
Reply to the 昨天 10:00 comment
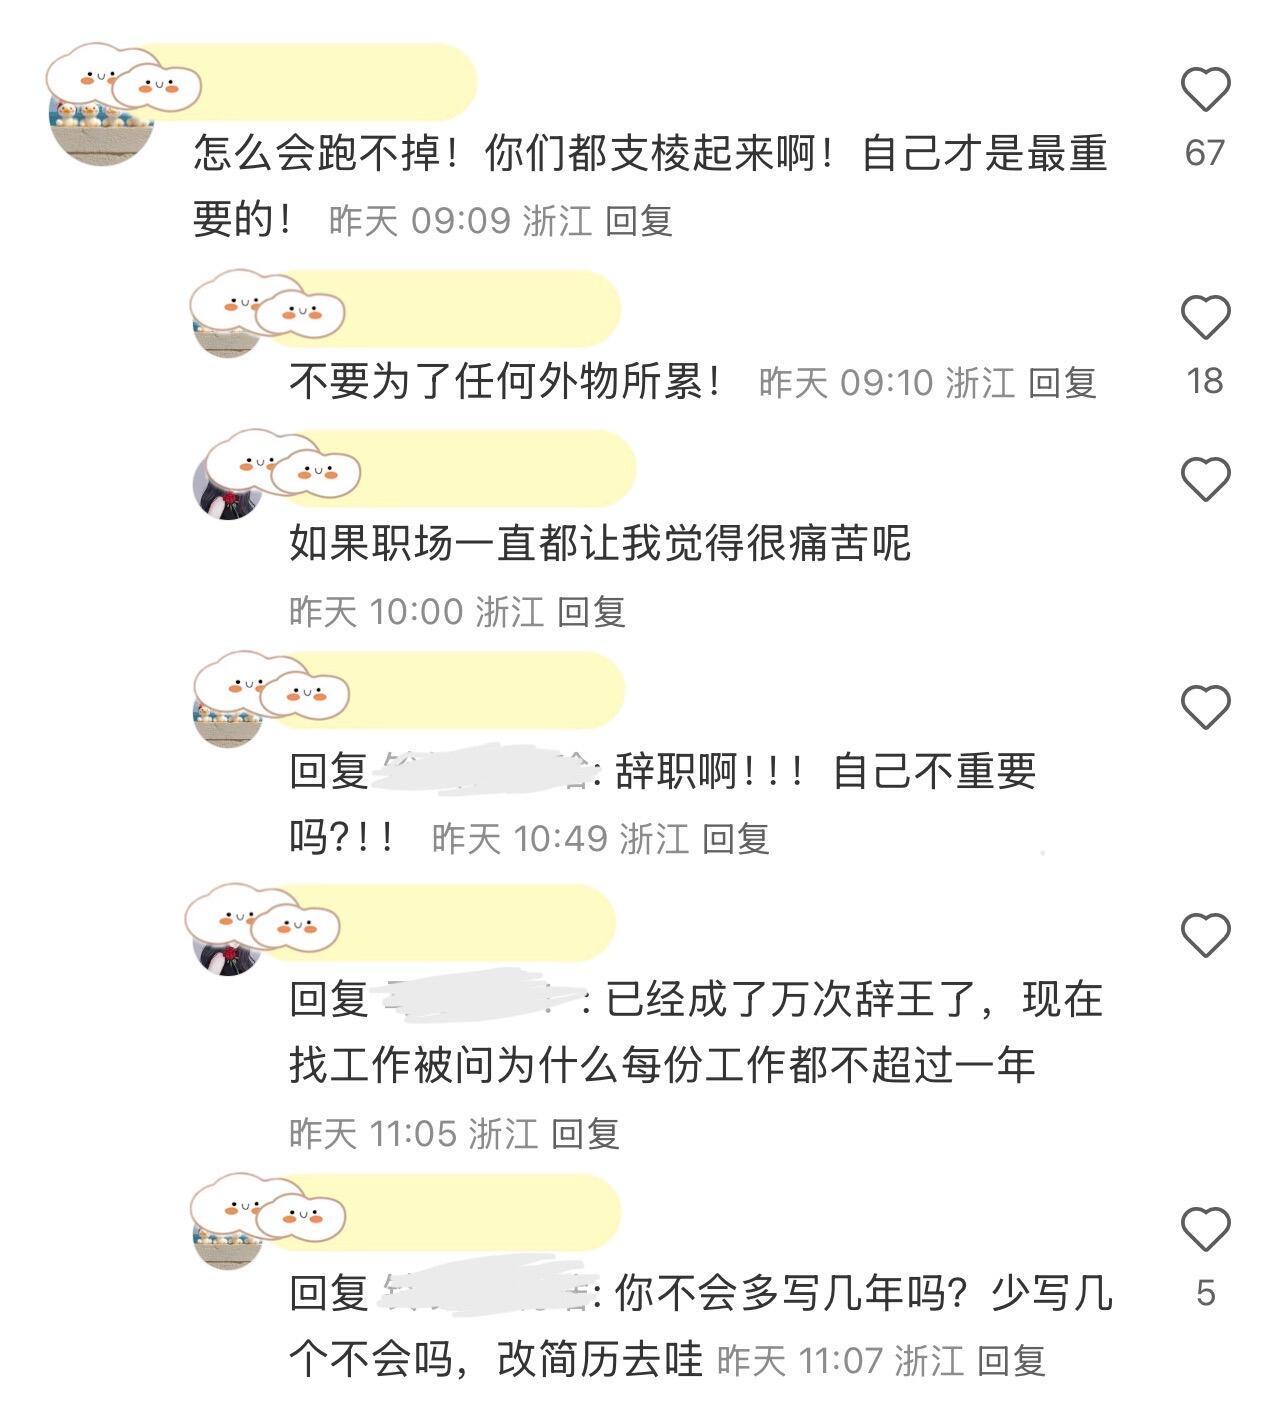pos(591,611)
